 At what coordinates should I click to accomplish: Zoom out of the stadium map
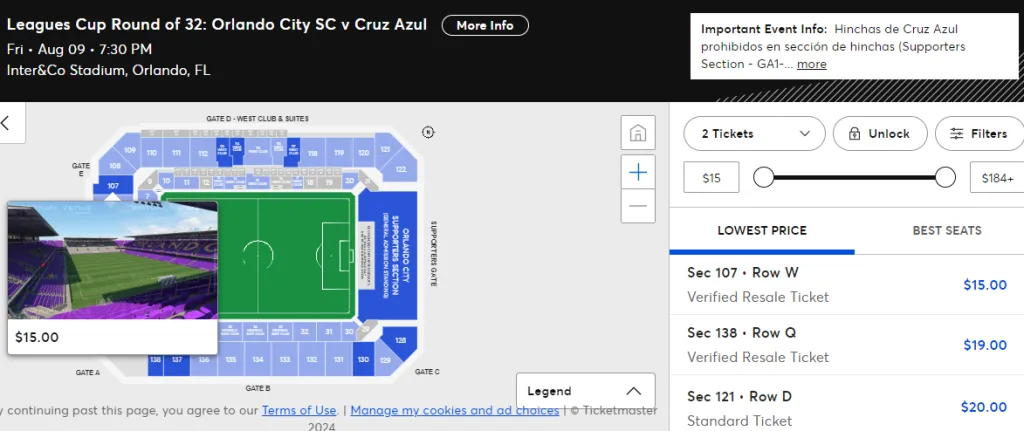click(x=638, y=206)
